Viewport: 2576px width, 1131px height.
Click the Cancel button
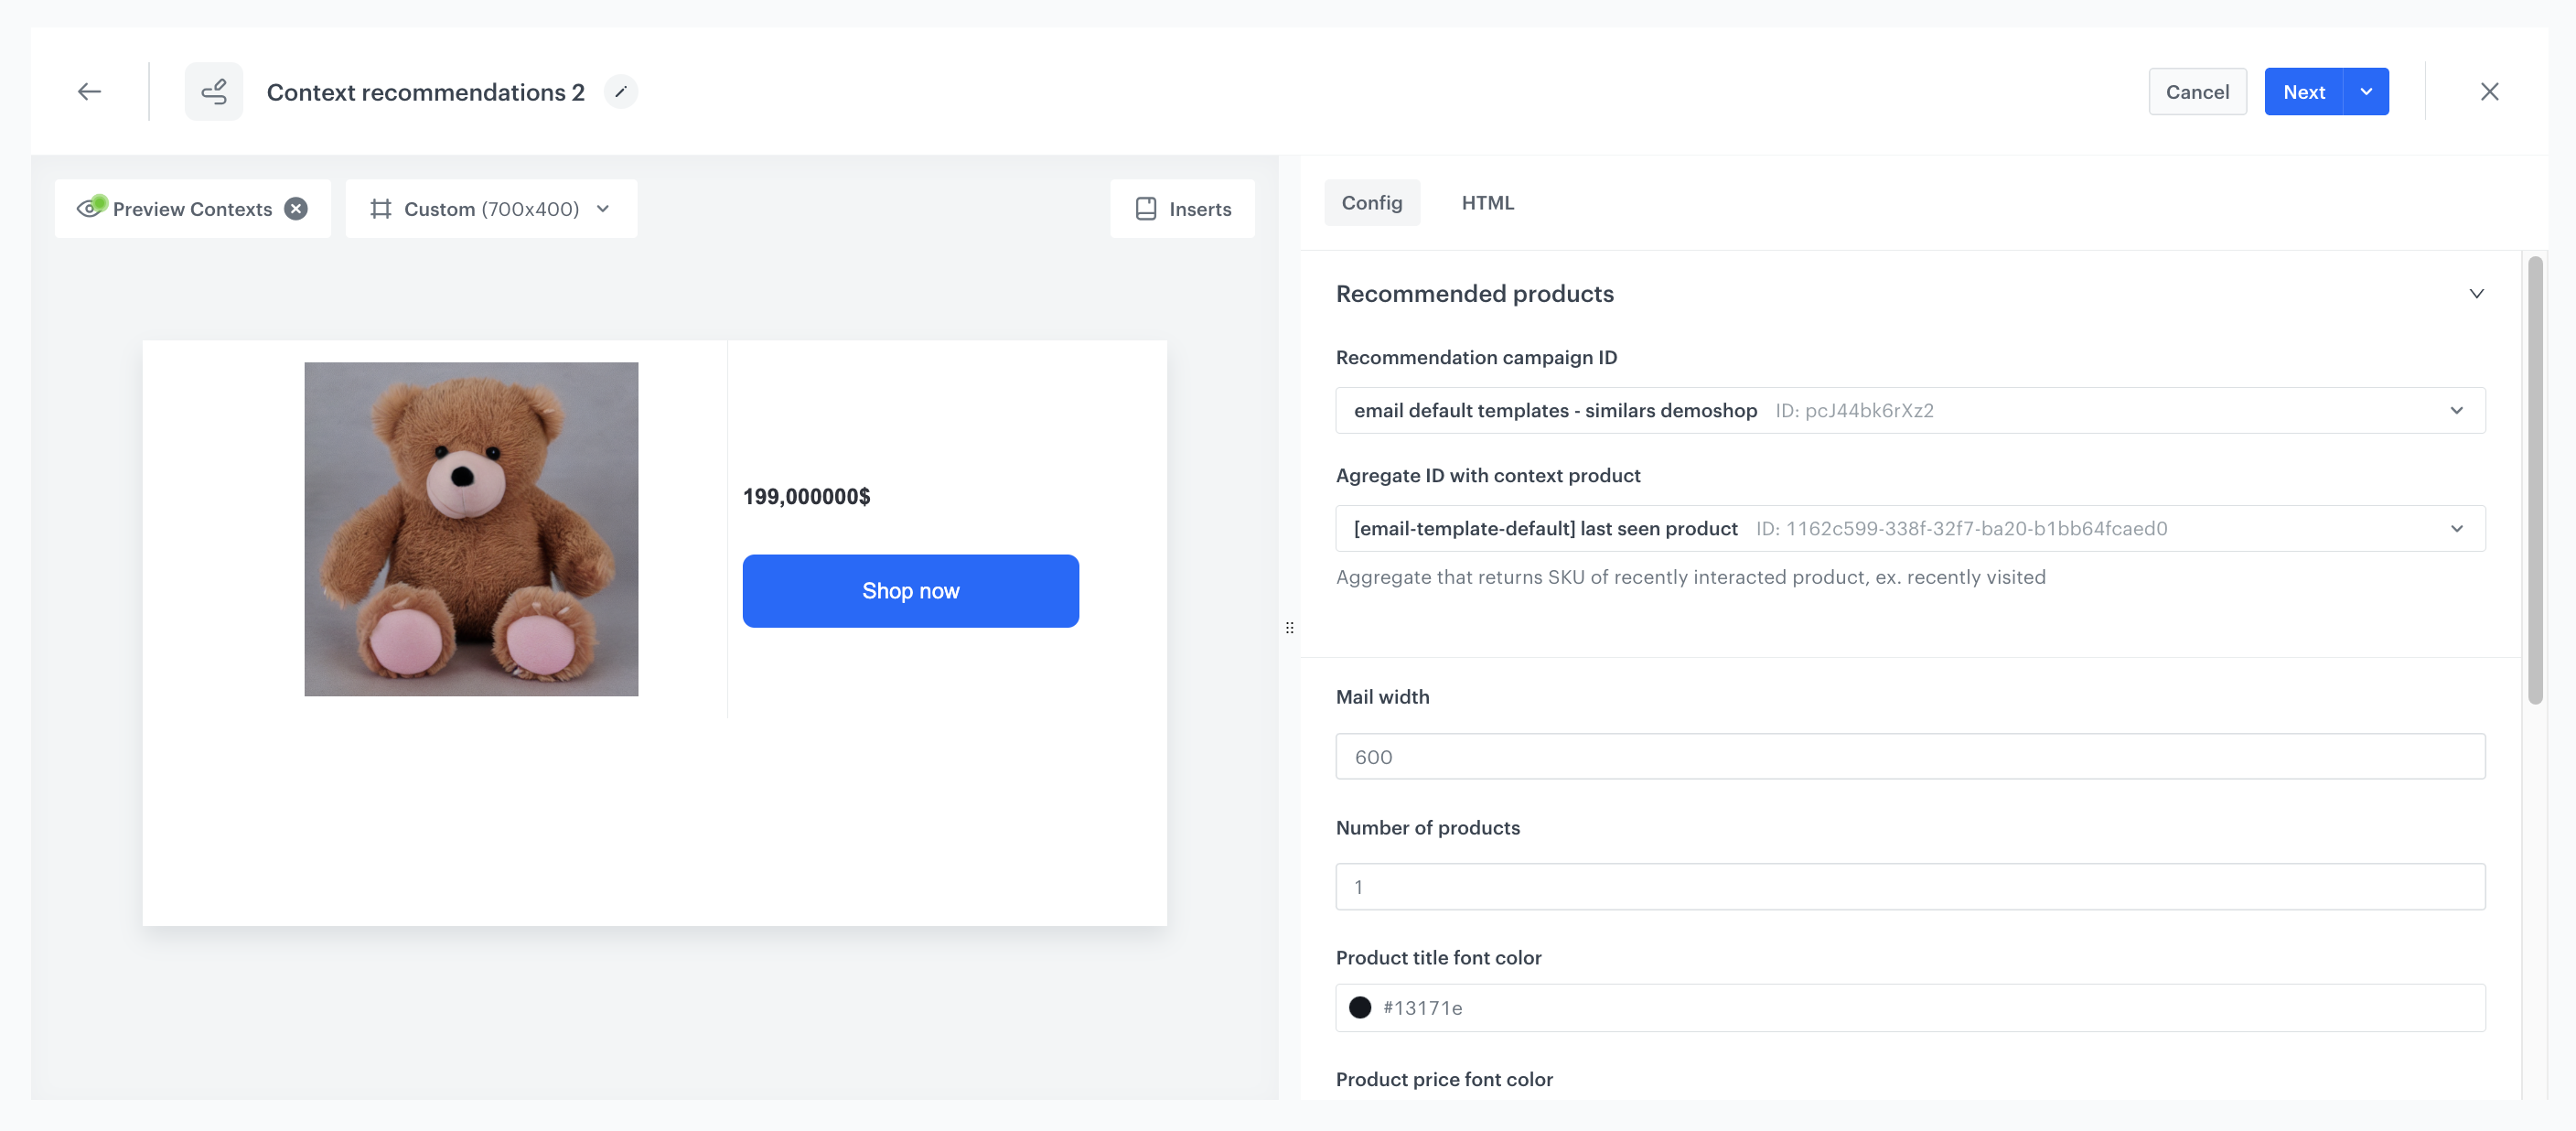tap(2196, 91)
